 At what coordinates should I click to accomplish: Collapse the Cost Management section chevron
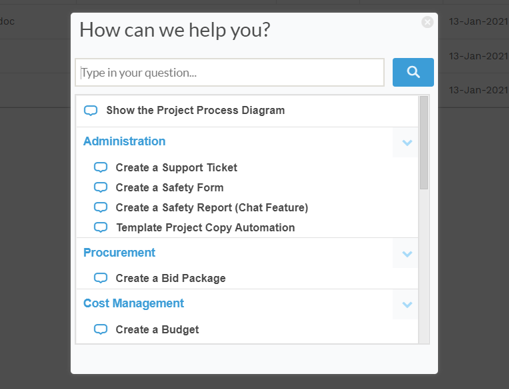click(407, 305)
